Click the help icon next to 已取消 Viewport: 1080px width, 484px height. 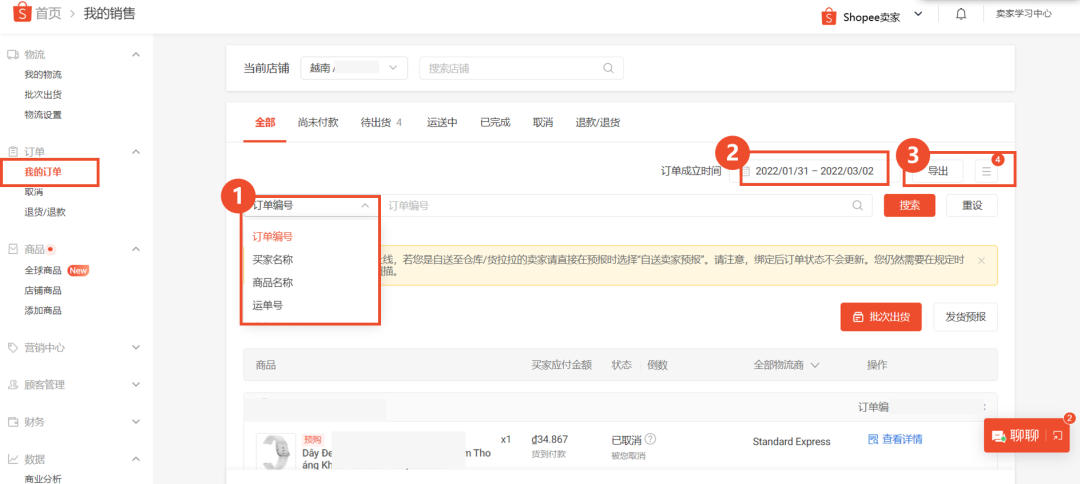[x=651, y=439]
